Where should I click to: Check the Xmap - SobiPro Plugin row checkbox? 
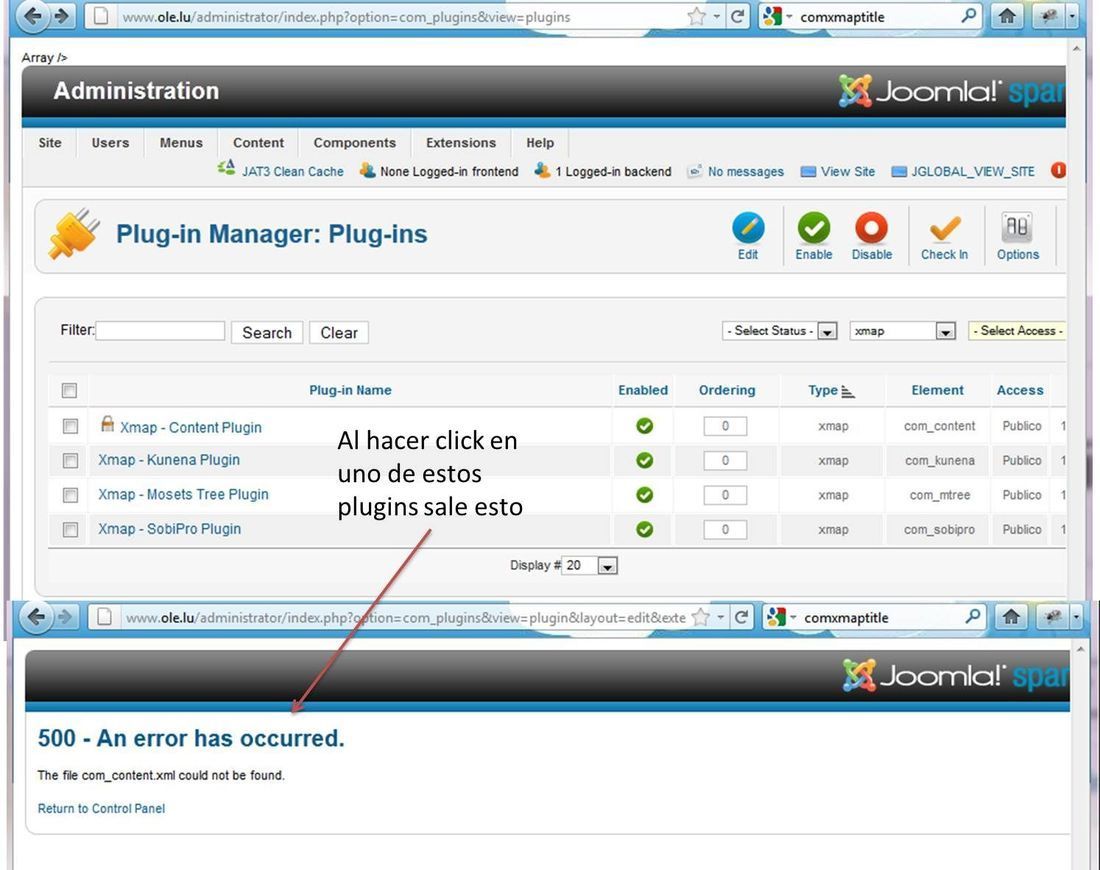(x=70, y=529)
